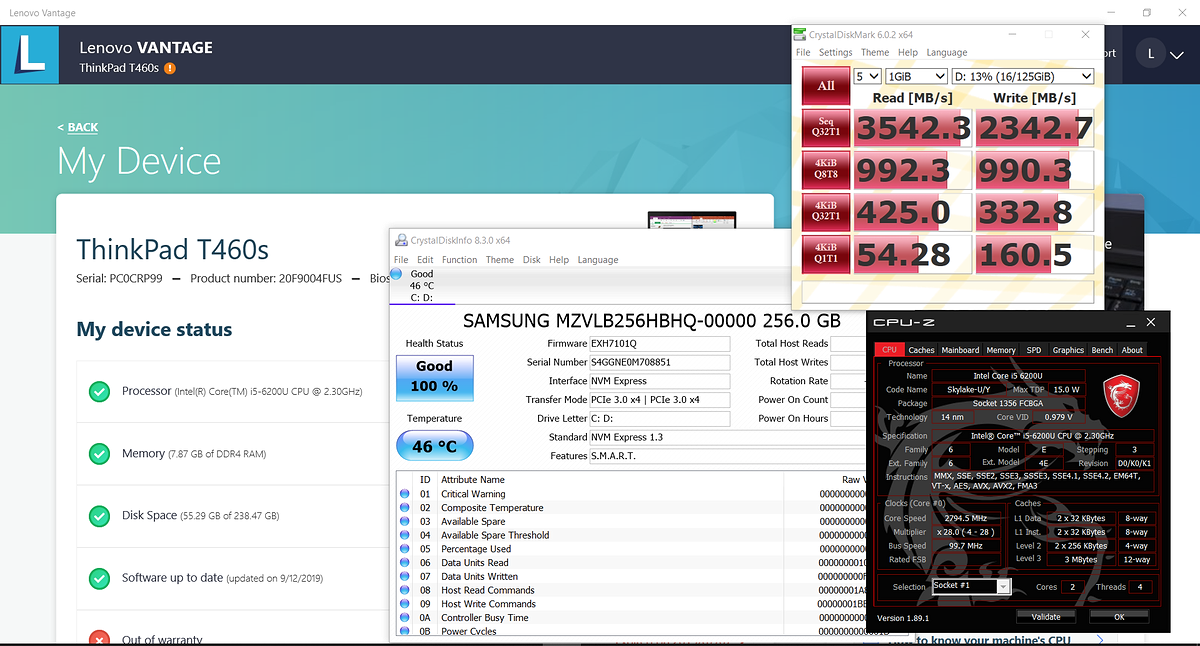Viewport: 1200px width, 646px height.
Task: Click the orange warning badge next to ThinkPad T460s
Action: 170,68
